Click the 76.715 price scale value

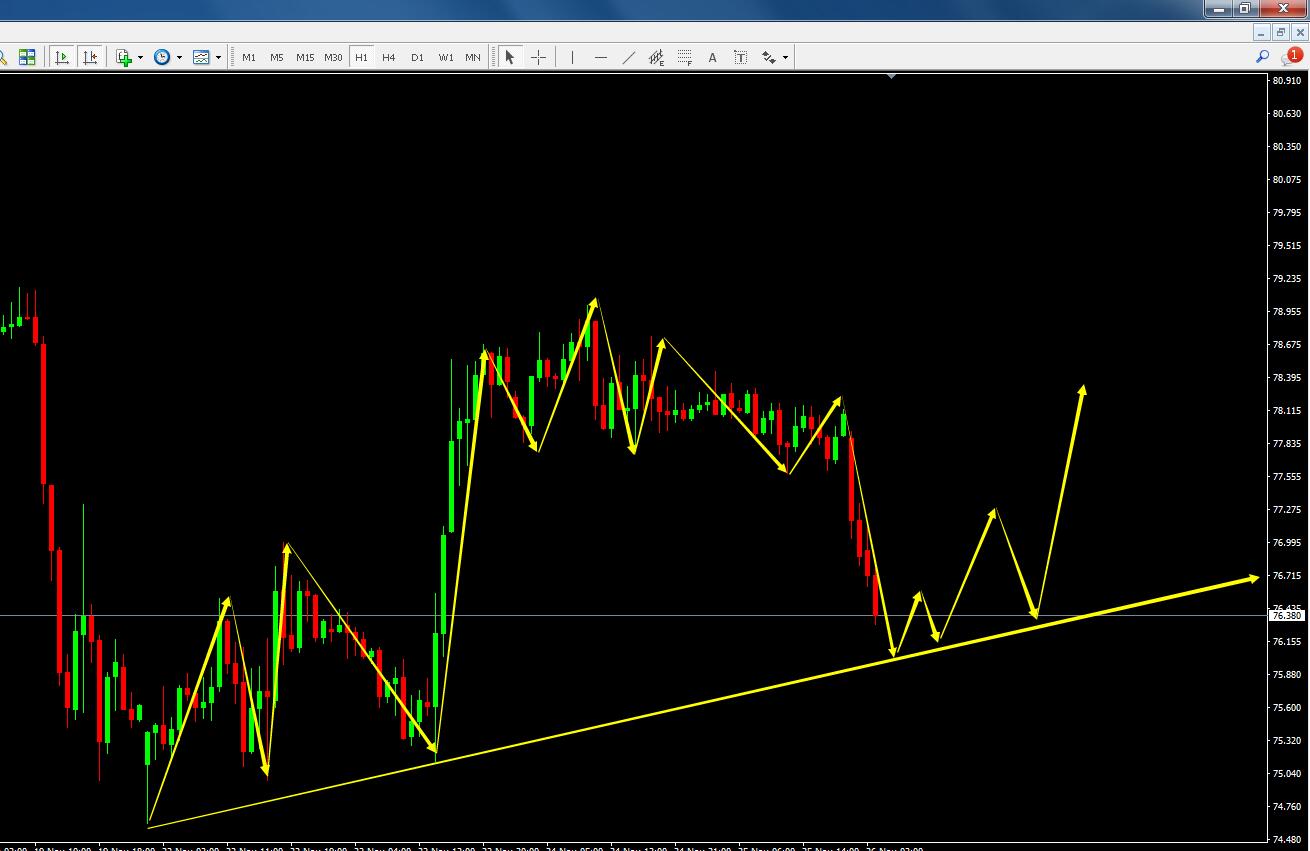[x=1286, y=576]
